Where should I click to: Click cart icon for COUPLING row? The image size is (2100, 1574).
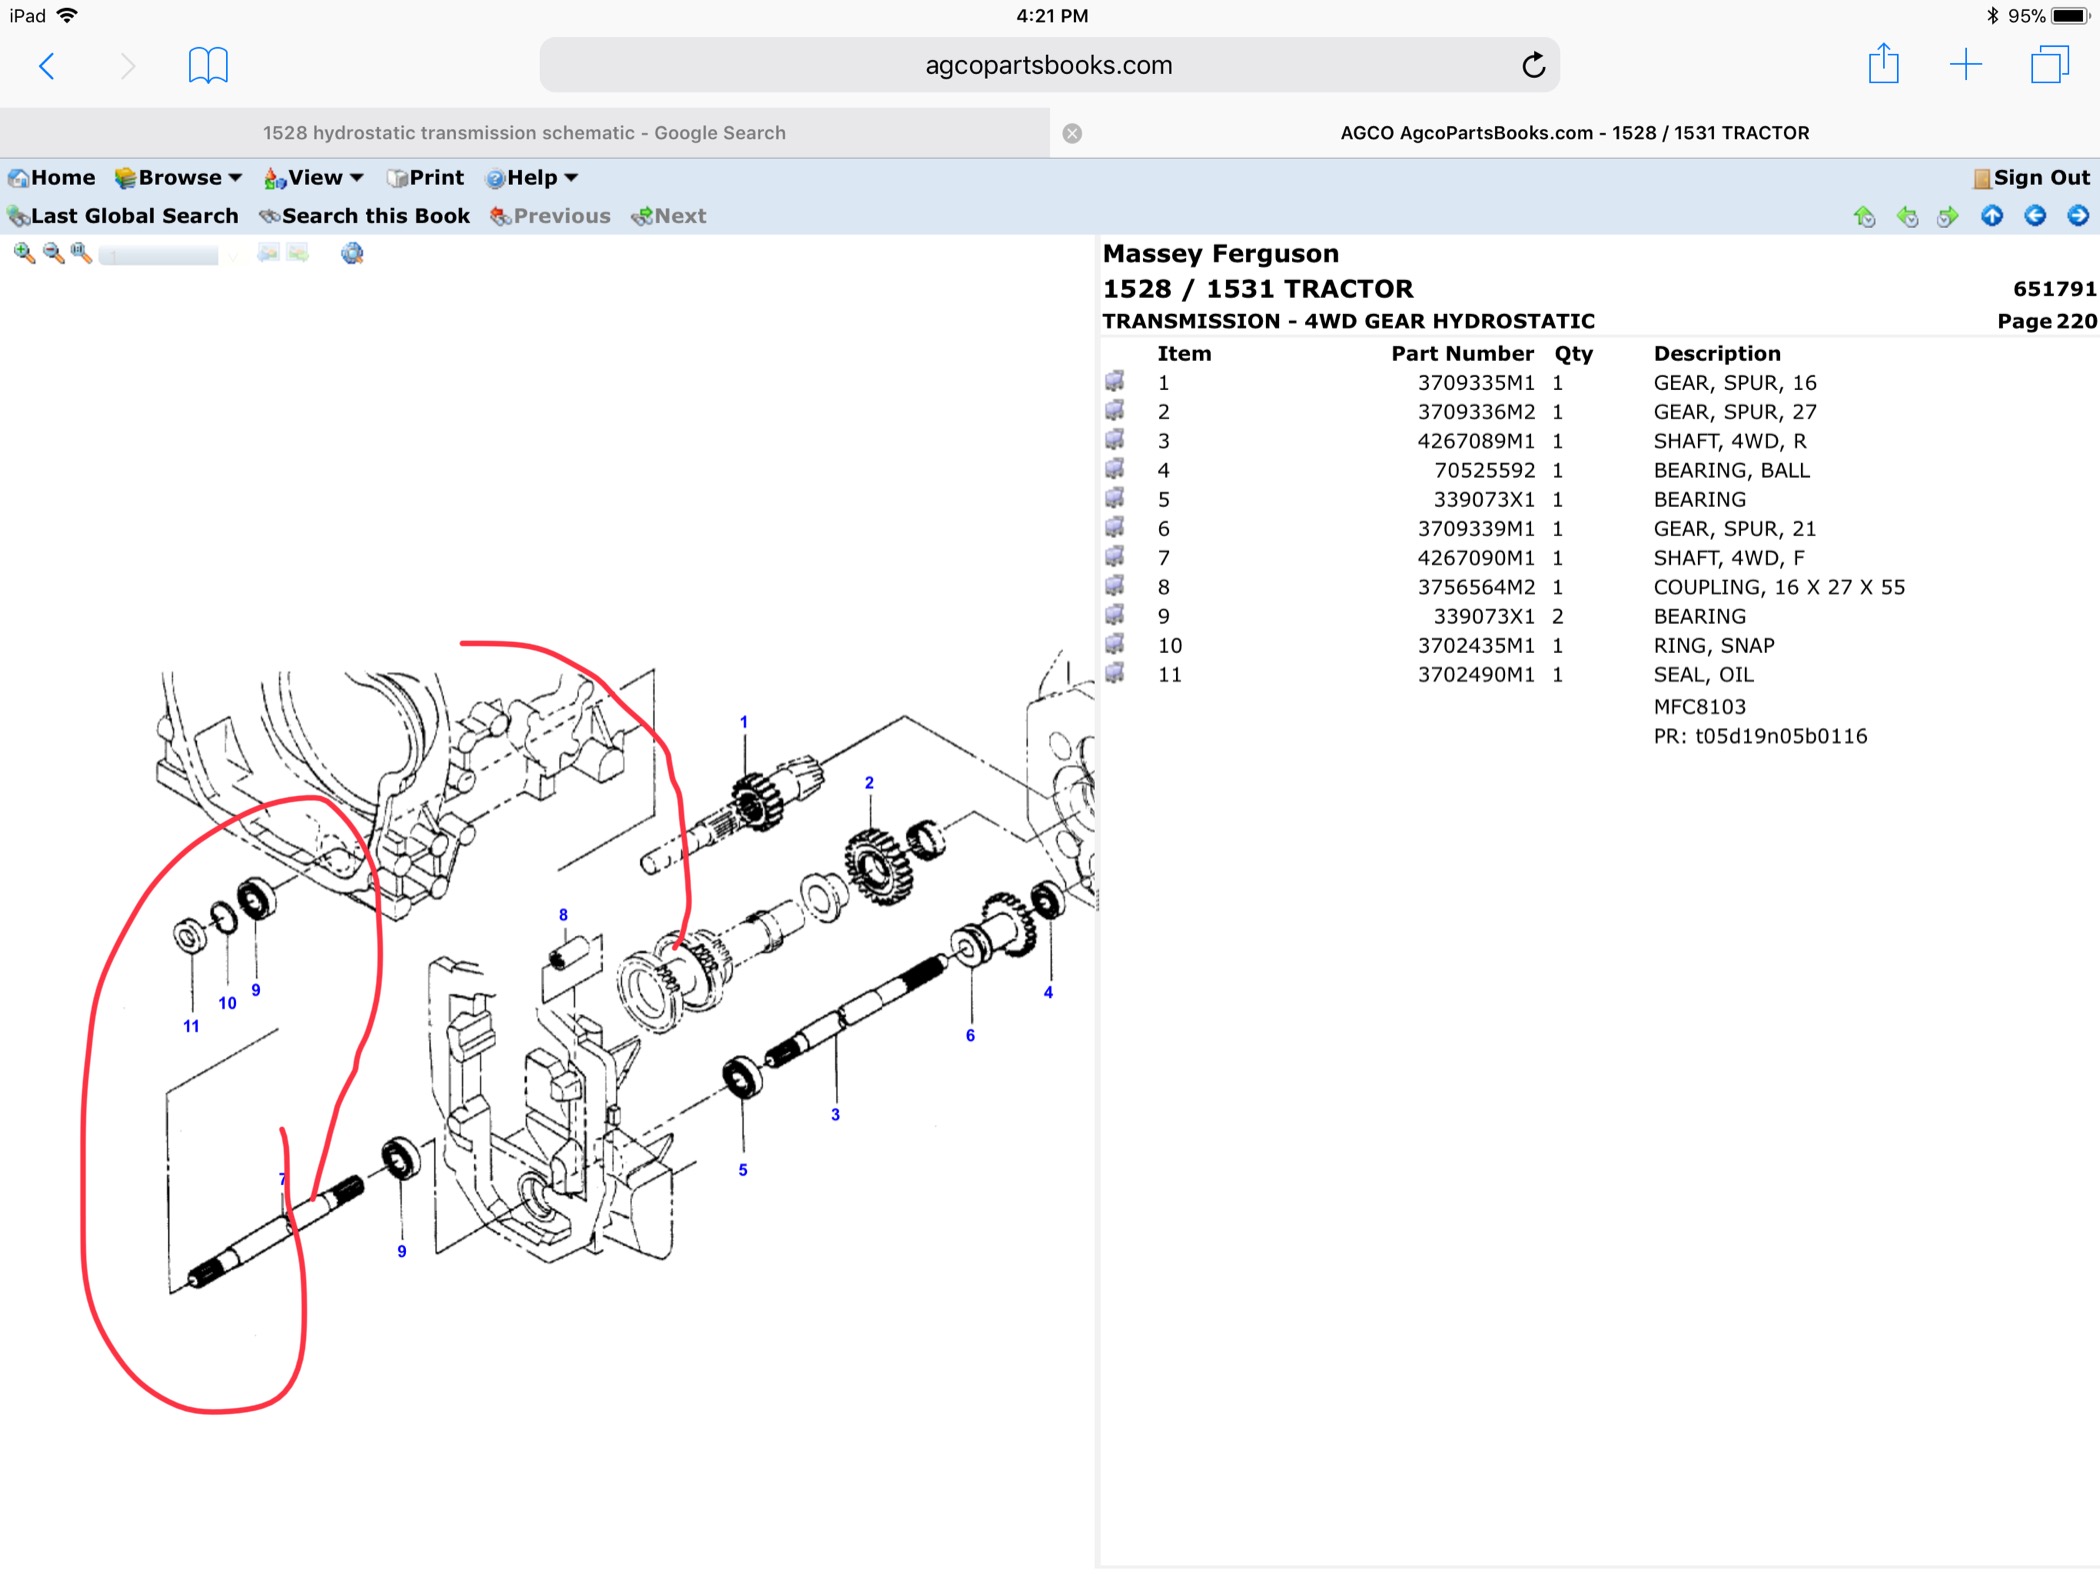1115,585
